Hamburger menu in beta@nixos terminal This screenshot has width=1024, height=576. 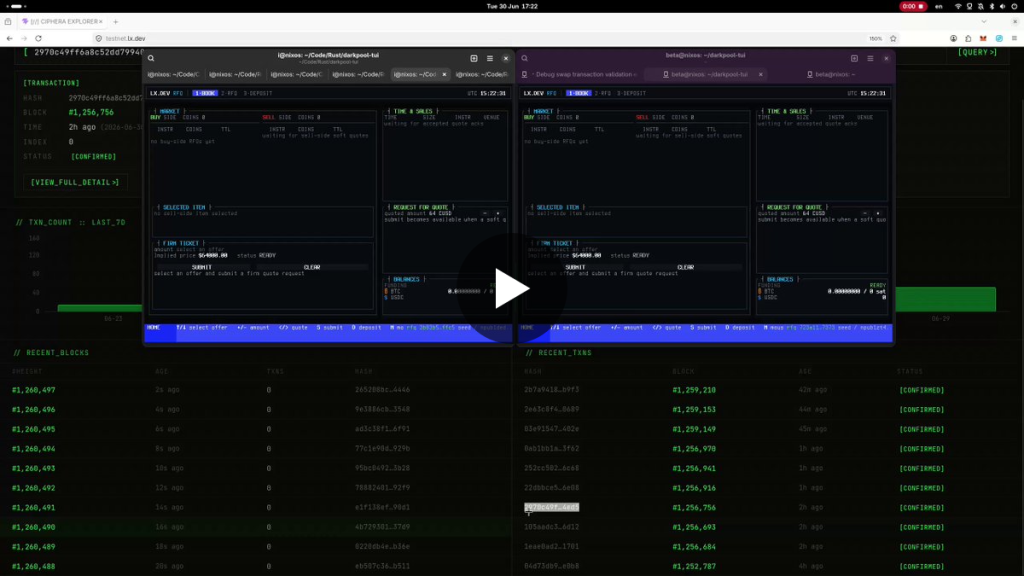tap(870, 58)
